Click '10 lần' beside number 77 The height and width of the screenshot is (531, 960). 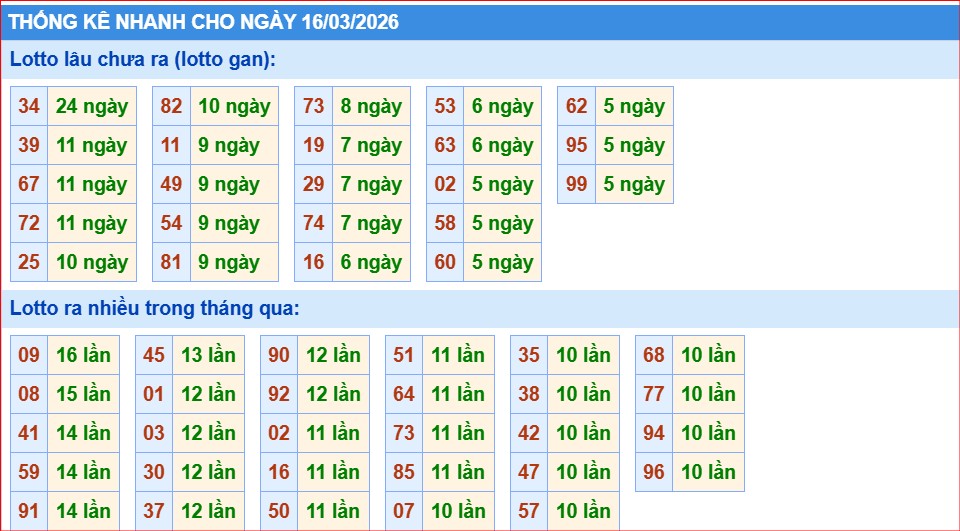(x=708, y=394)
